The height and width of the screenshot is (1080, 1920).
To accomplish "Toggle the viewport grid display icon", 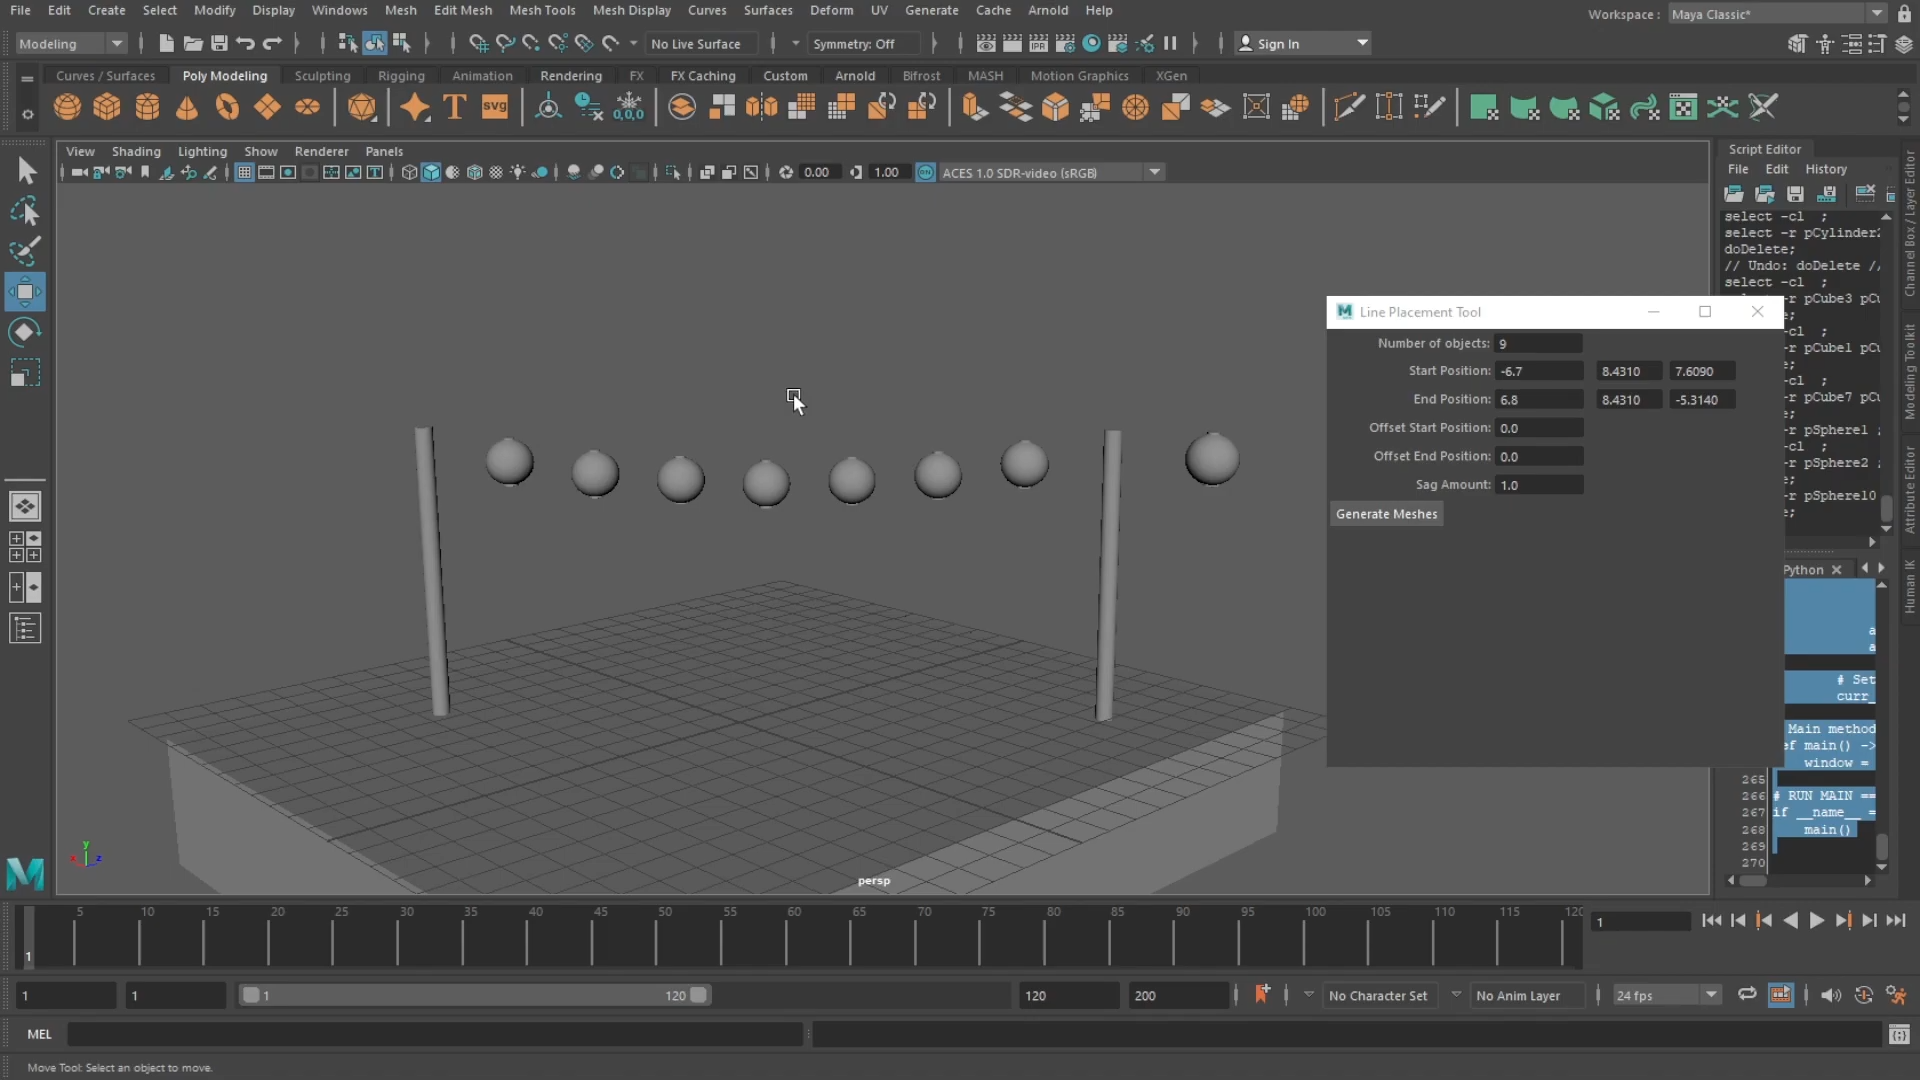I will 244,172.
